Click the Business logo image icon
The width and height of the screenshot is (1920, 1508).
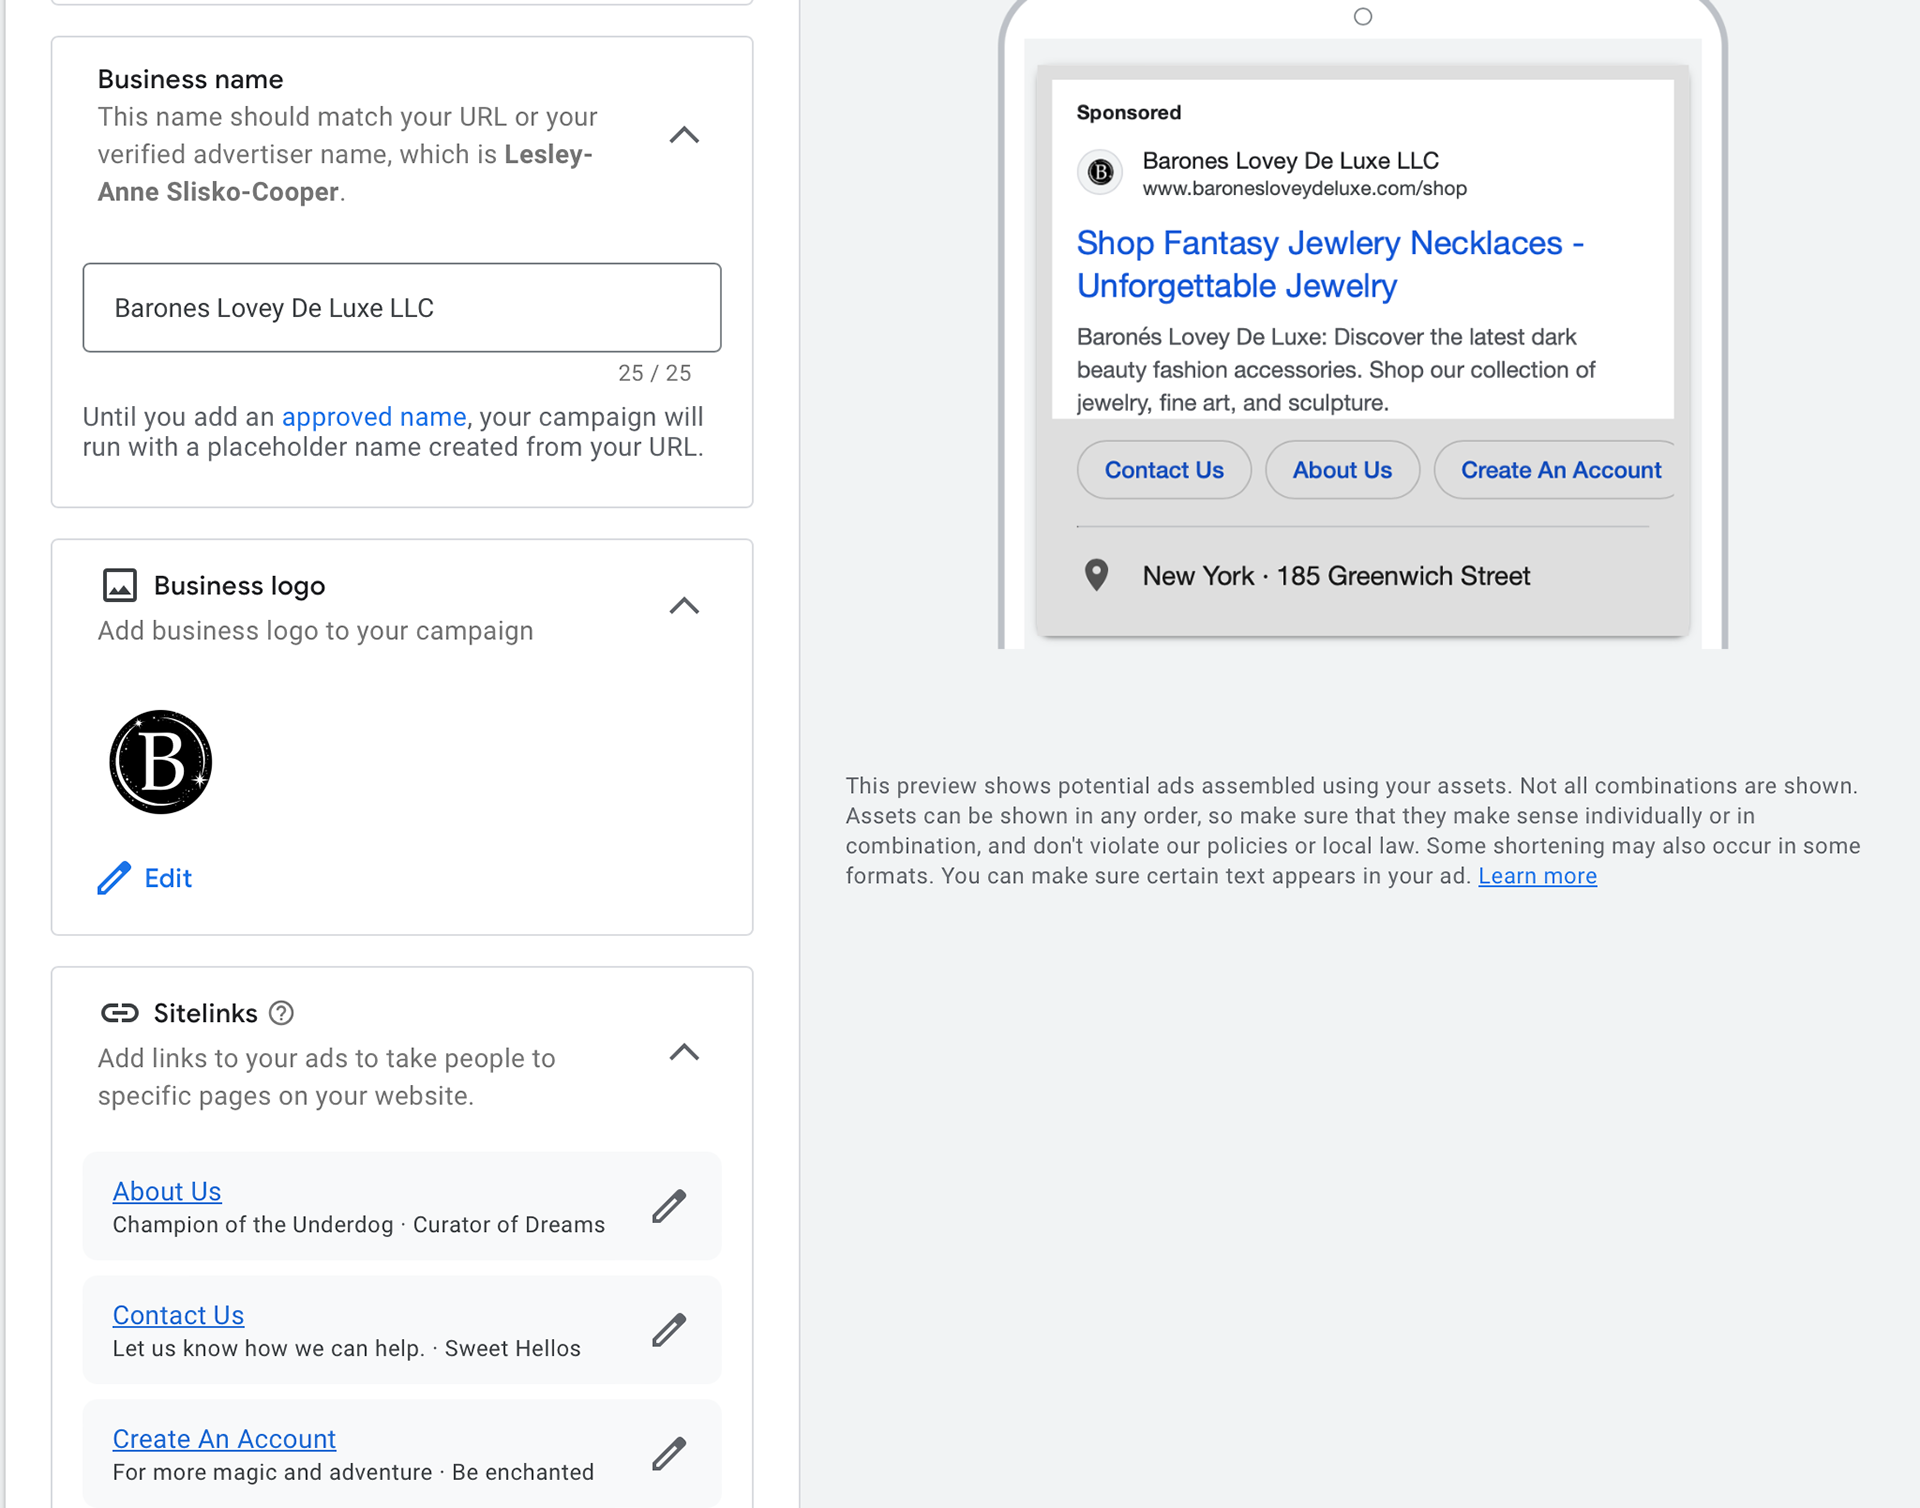click(120, 585)
